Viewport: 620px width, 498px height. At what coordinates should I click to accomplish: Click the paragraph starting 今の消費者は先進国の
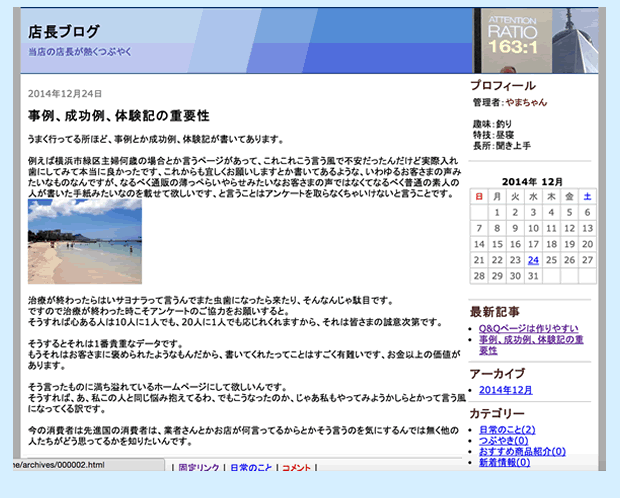tap(244, 436)
